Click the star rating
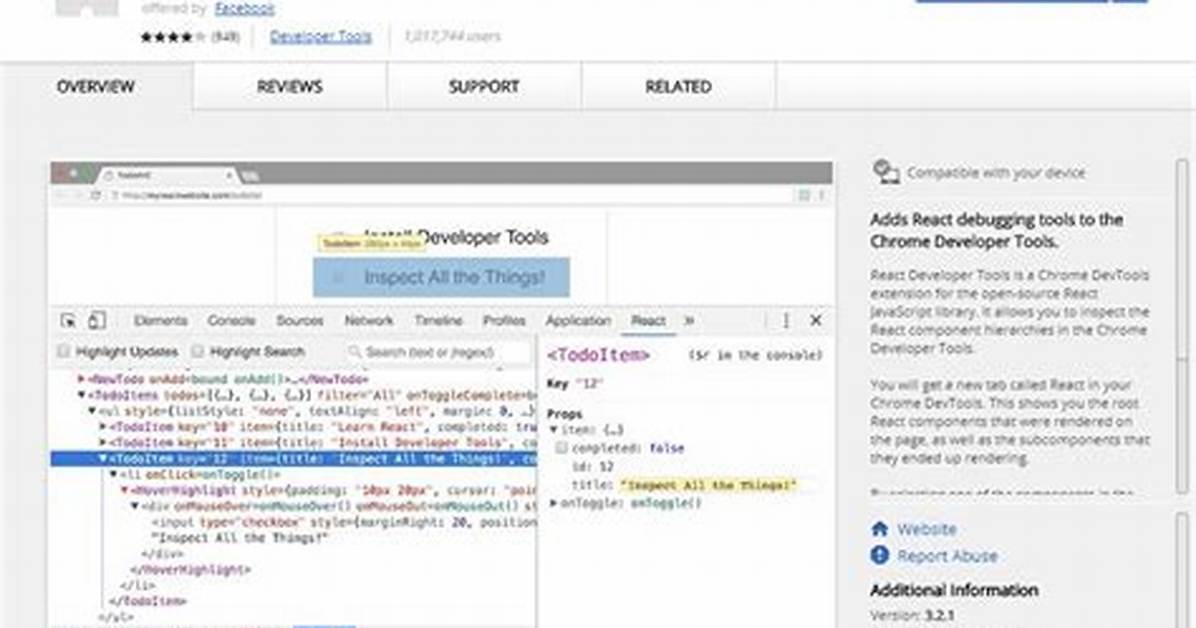The width and height of the screenshot is (1196, 628). [x=172, y=37]
